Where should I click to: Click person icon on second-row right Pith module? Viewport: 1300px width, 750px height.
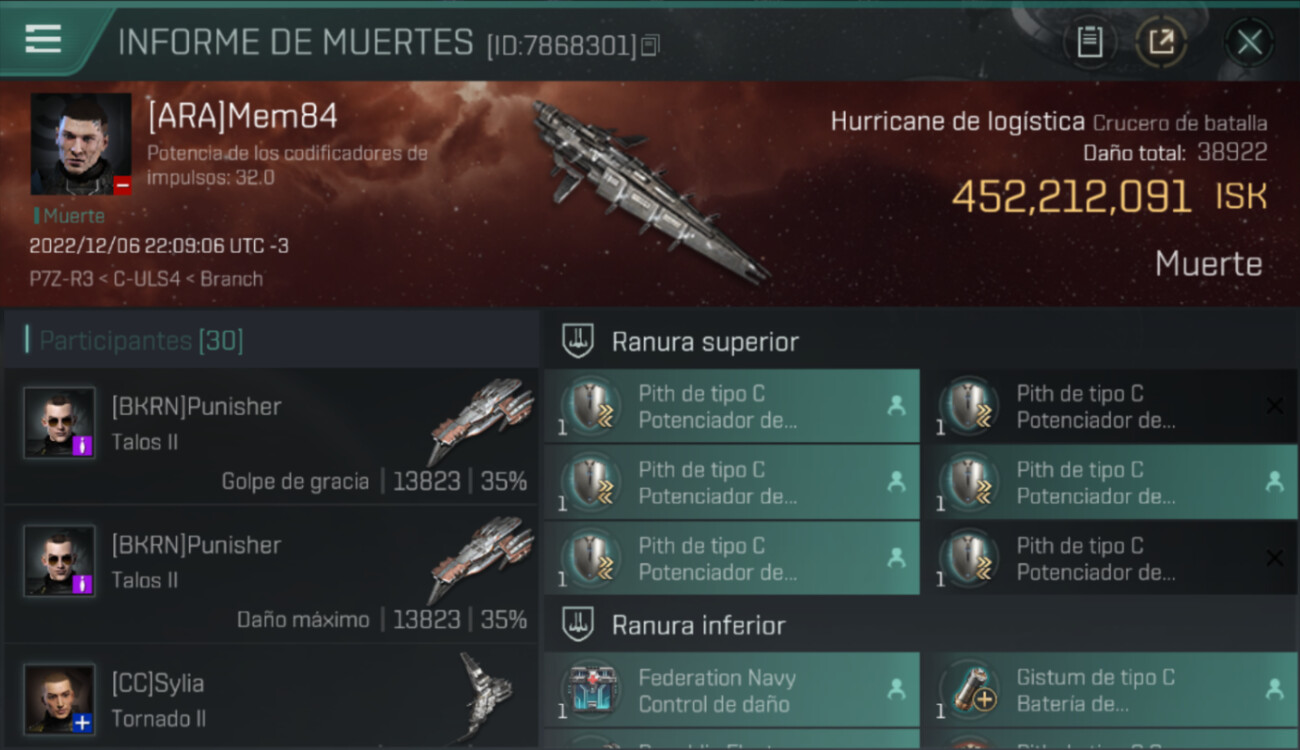1274,482
